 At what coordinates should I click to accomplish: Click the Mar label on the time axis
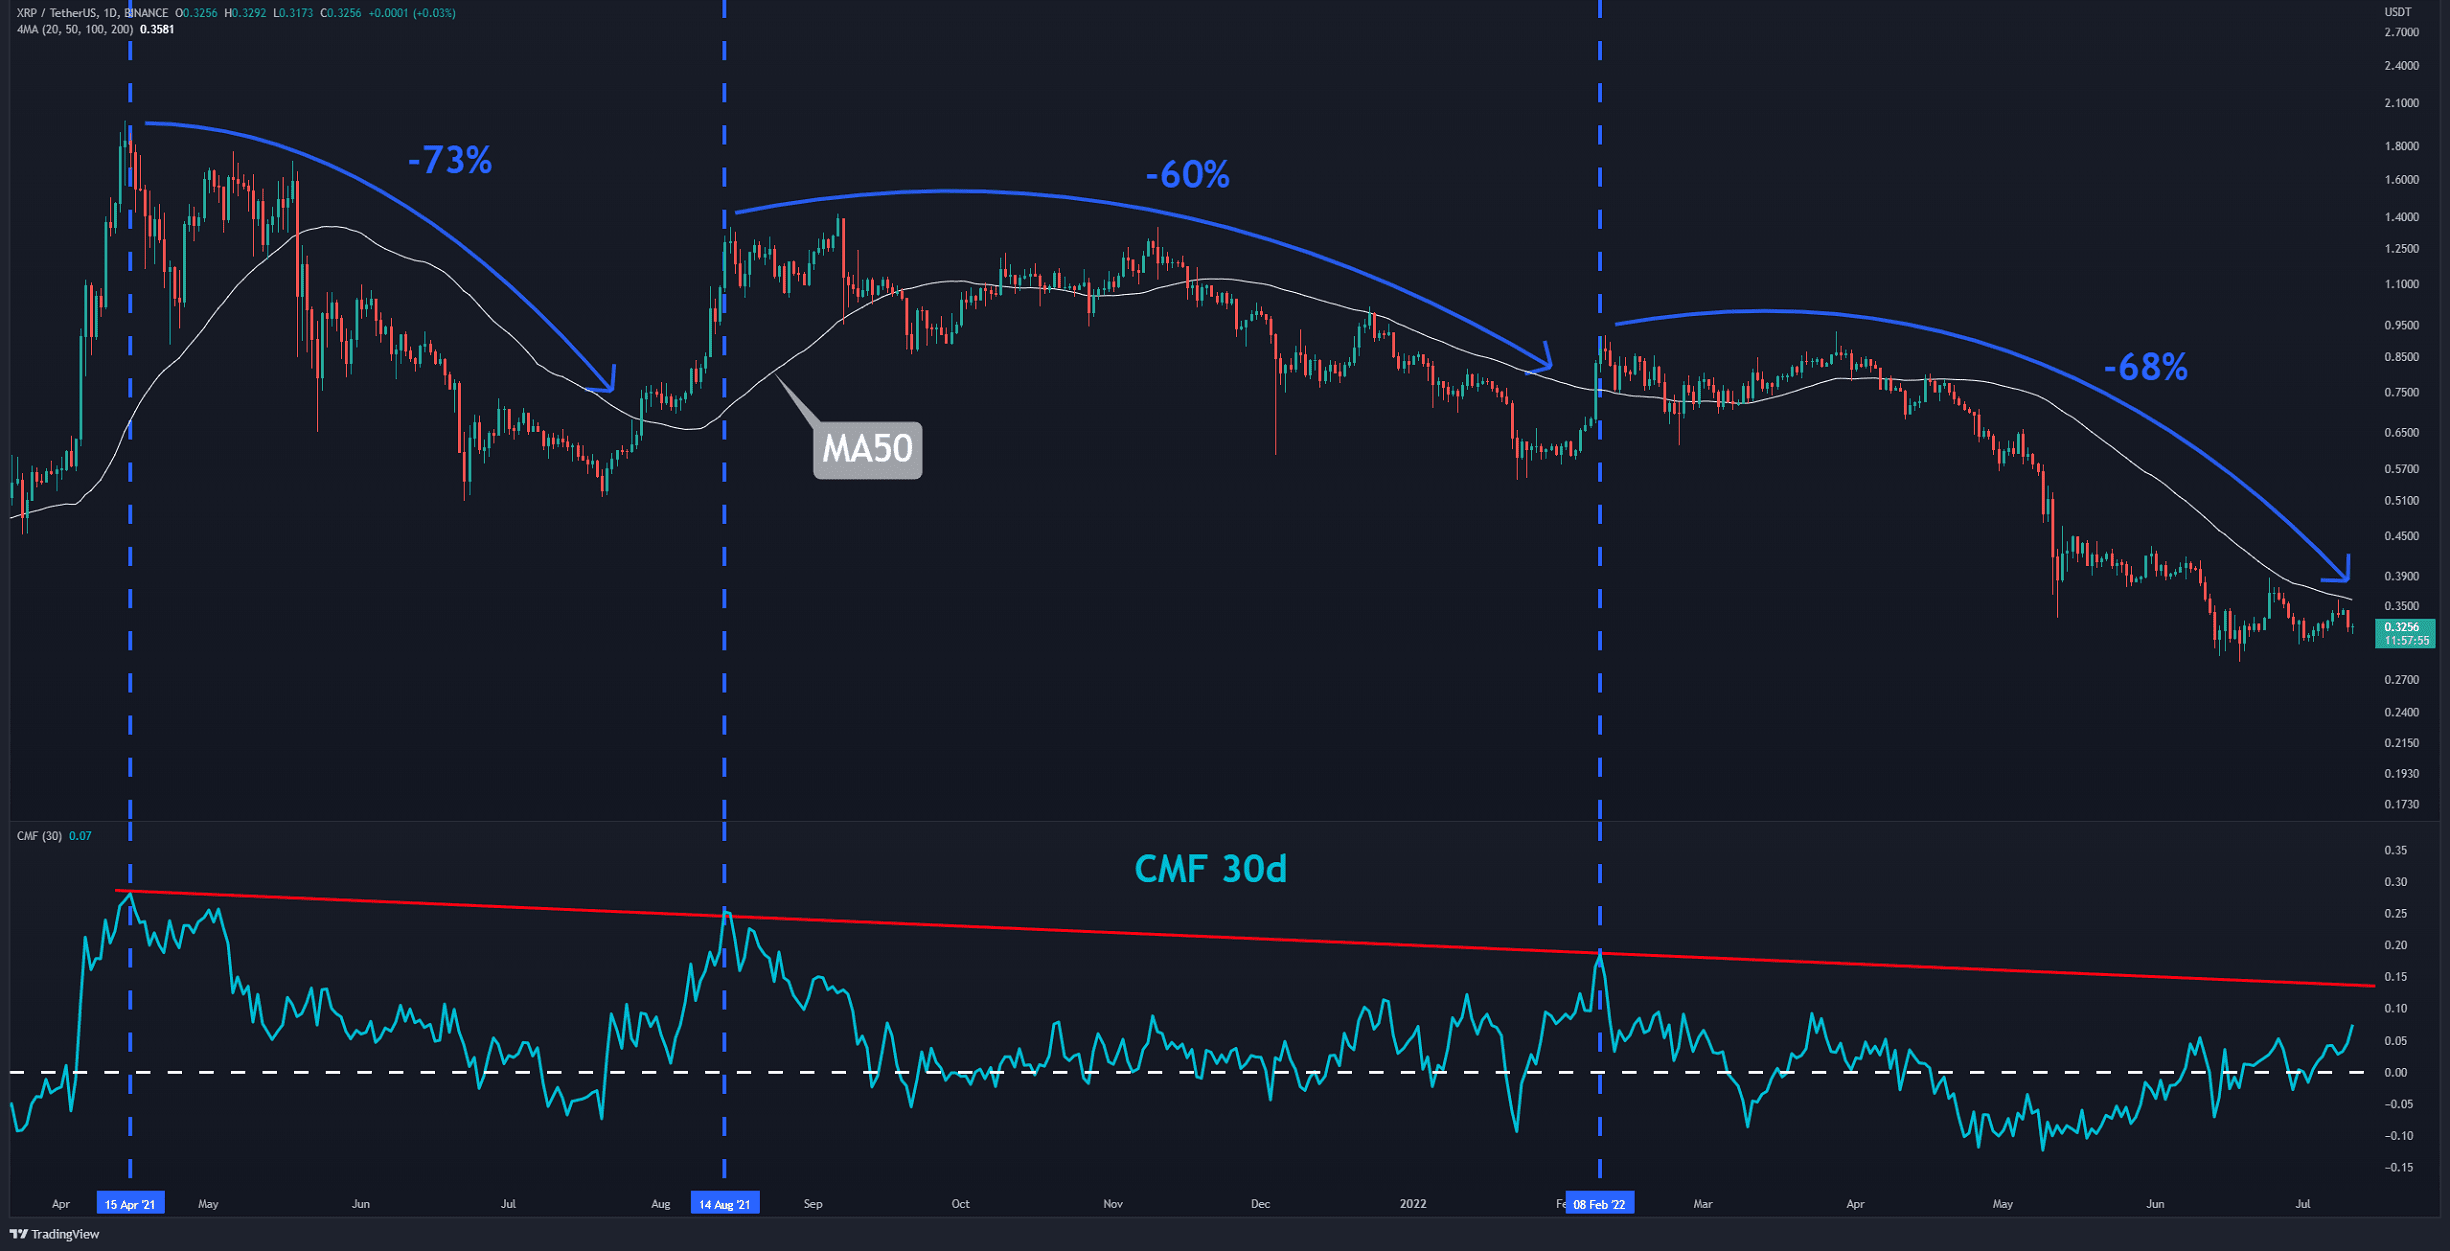tap(1702, 1204)
